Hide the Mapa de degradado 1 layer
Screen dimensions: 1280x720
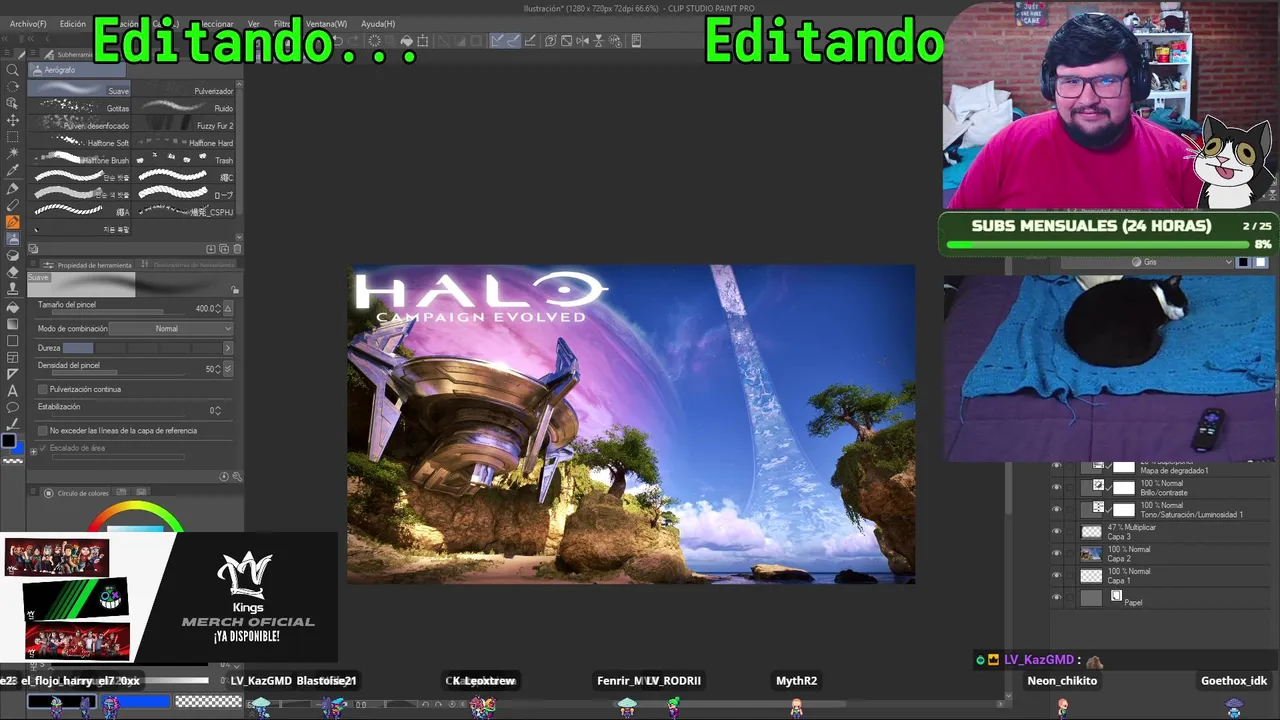(x=1056, y=466)
